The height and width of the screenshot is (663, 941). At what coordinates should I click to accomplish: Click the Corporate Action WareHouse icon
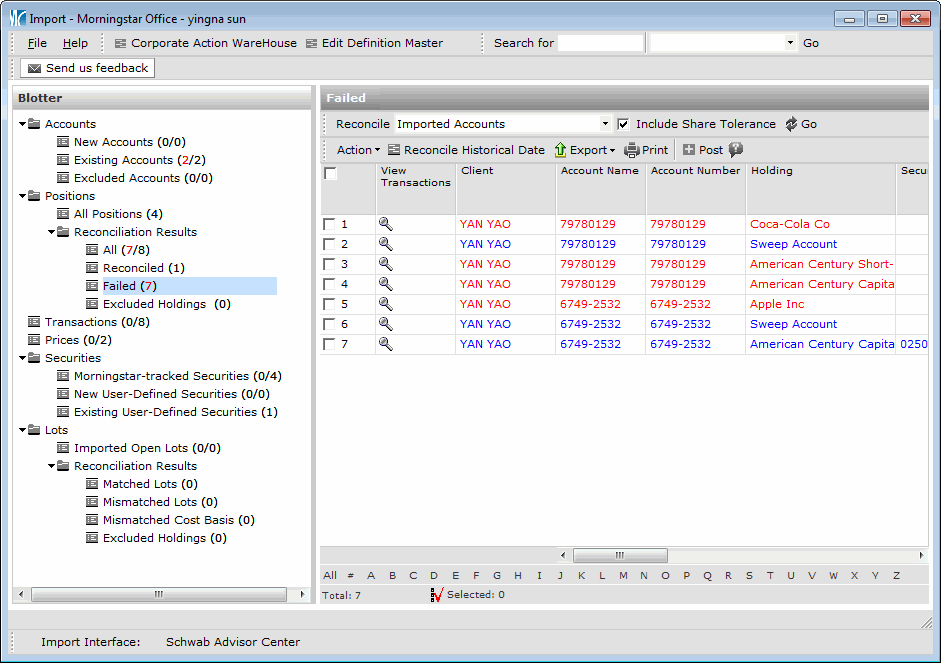coord(121,43)
